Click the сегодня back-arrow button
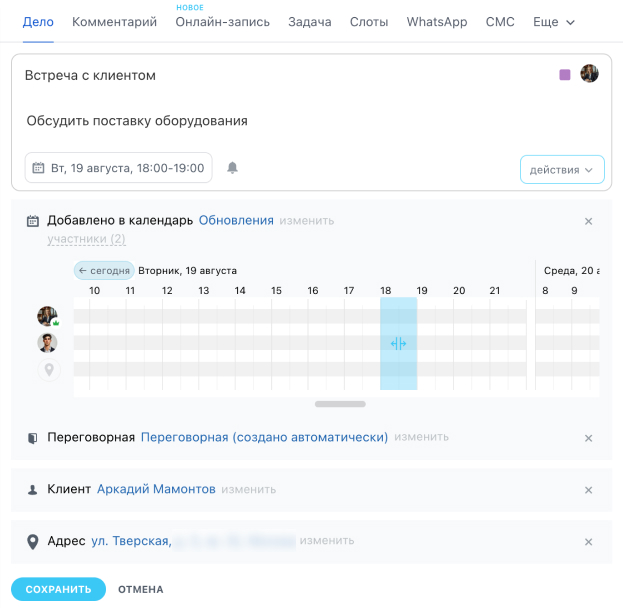Image resolution: width=623 pixels, height=616 pixels. pos(104,271)
